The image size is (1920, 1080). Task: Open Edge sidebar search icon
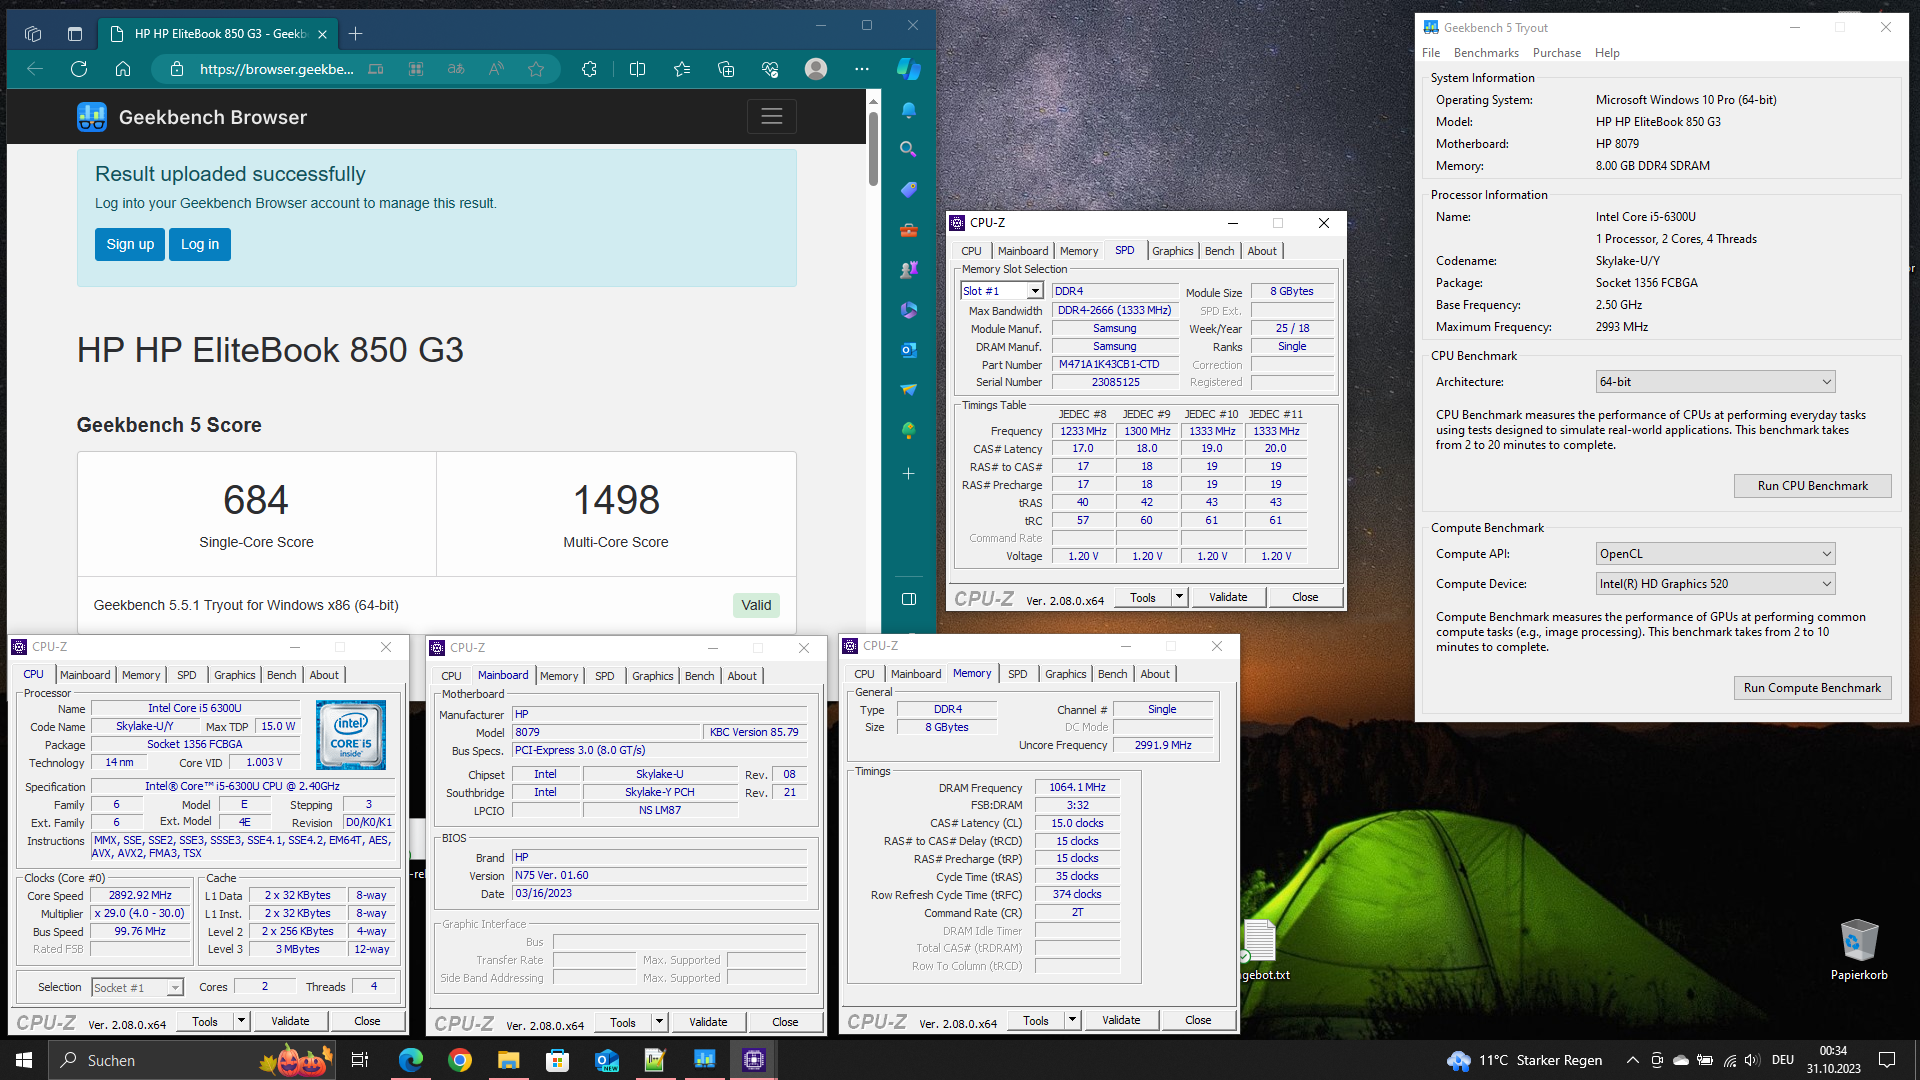point(908,149)
